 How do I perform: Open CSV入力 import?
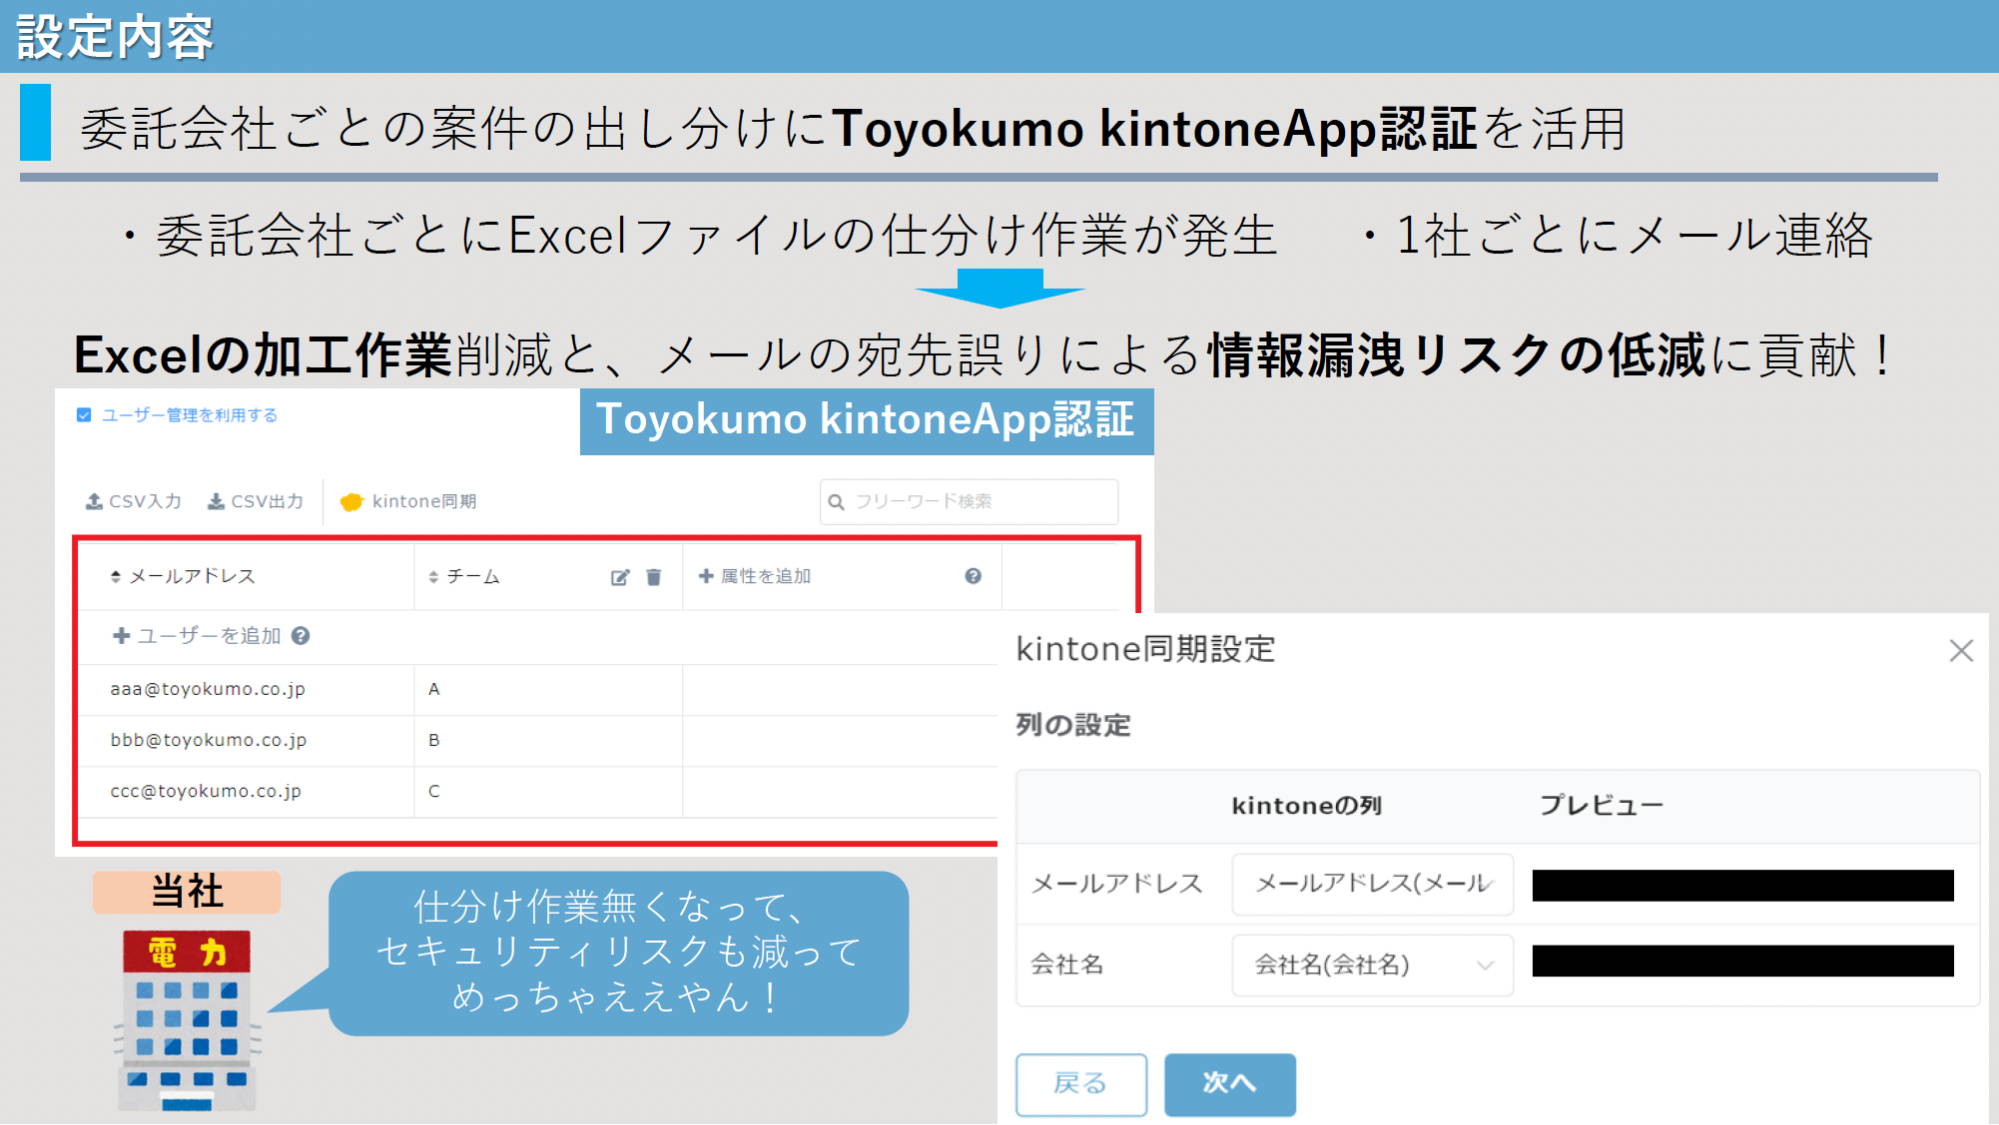(134, 501)
